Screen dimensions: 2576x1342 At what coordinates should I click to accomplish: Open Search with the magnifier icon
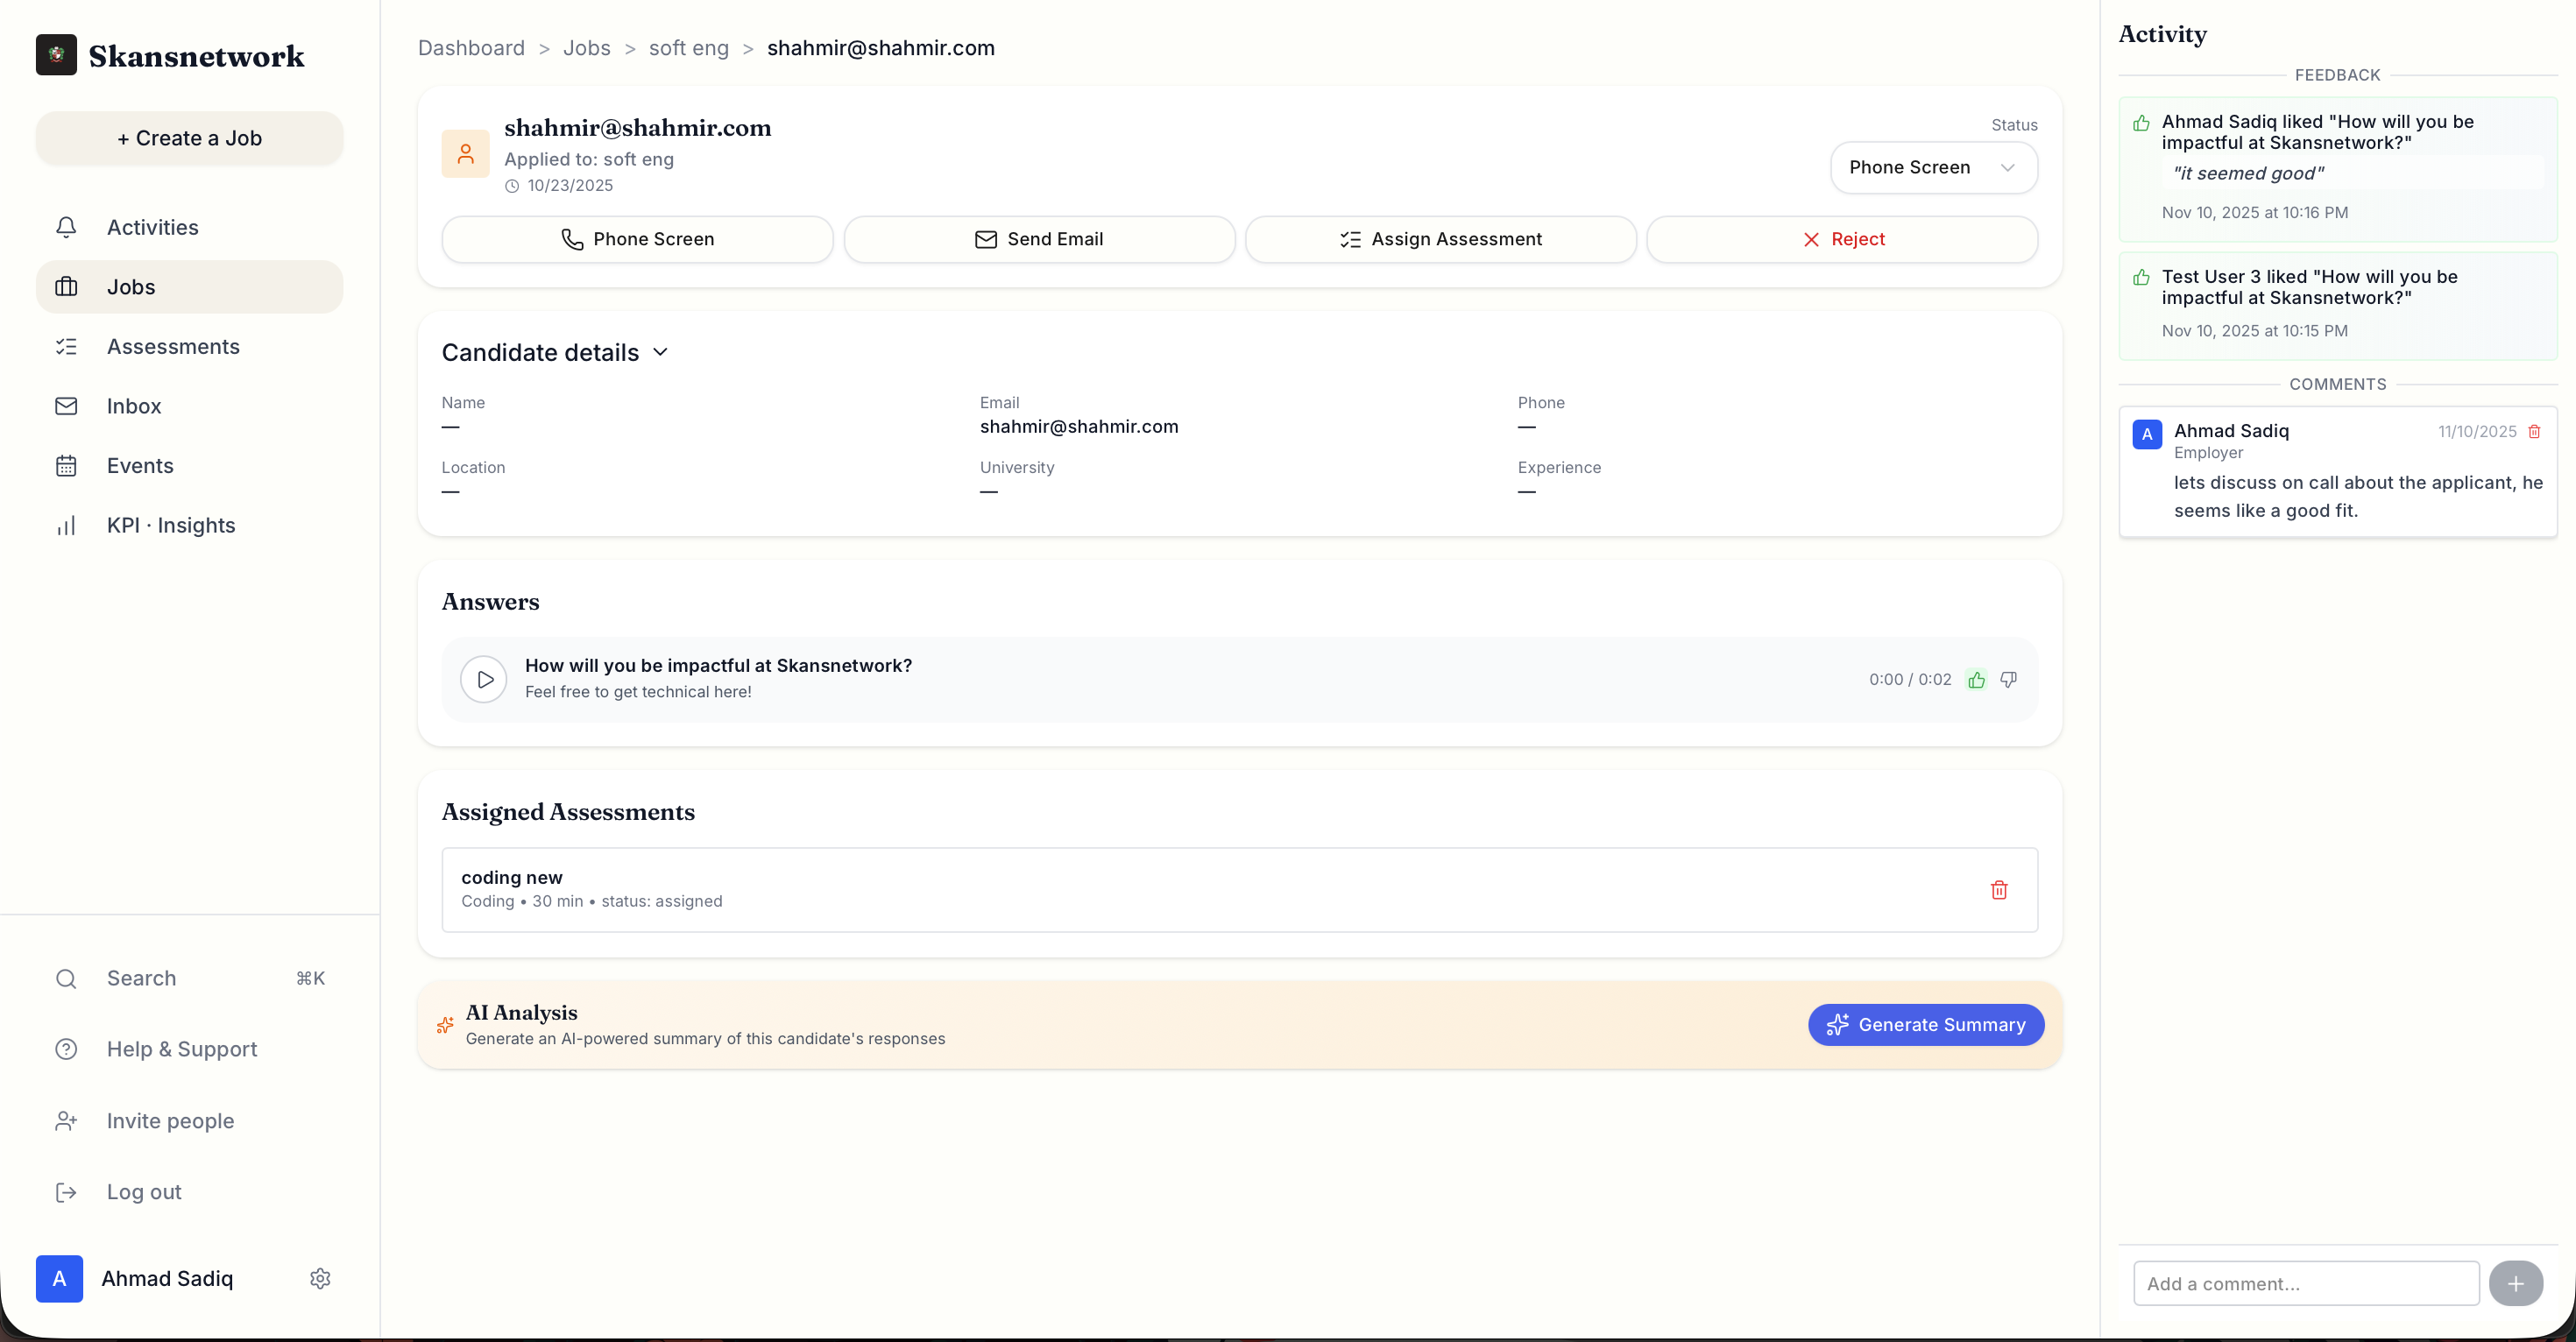(x=66, y=978)
